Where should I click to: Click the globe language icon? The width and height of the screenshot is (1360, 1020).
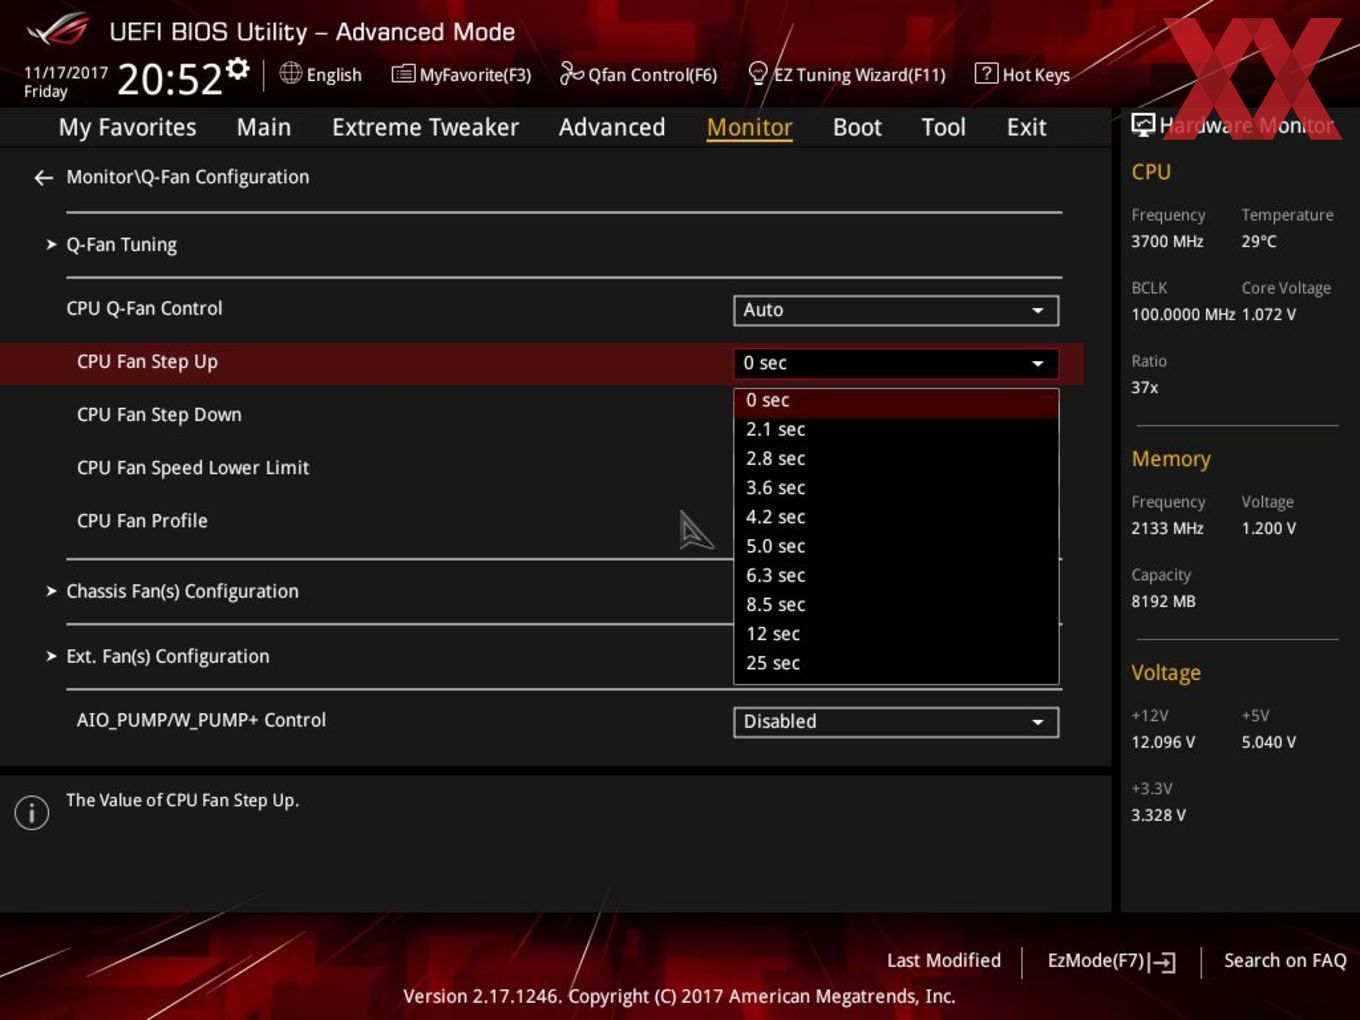point(290,73)
